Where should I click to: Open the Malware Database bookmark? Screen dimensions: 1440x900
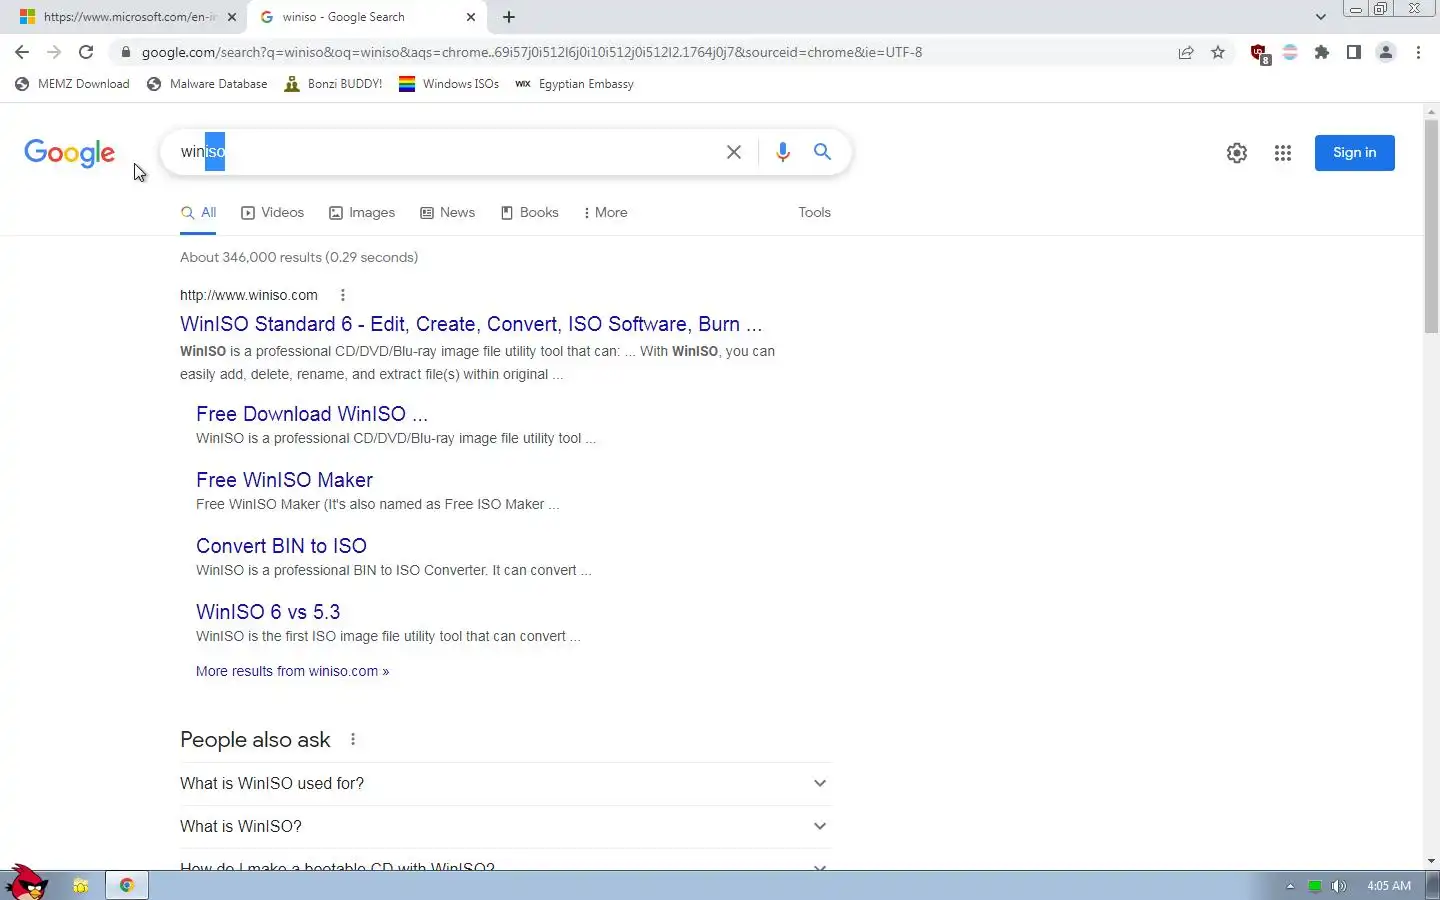(207, 84)
